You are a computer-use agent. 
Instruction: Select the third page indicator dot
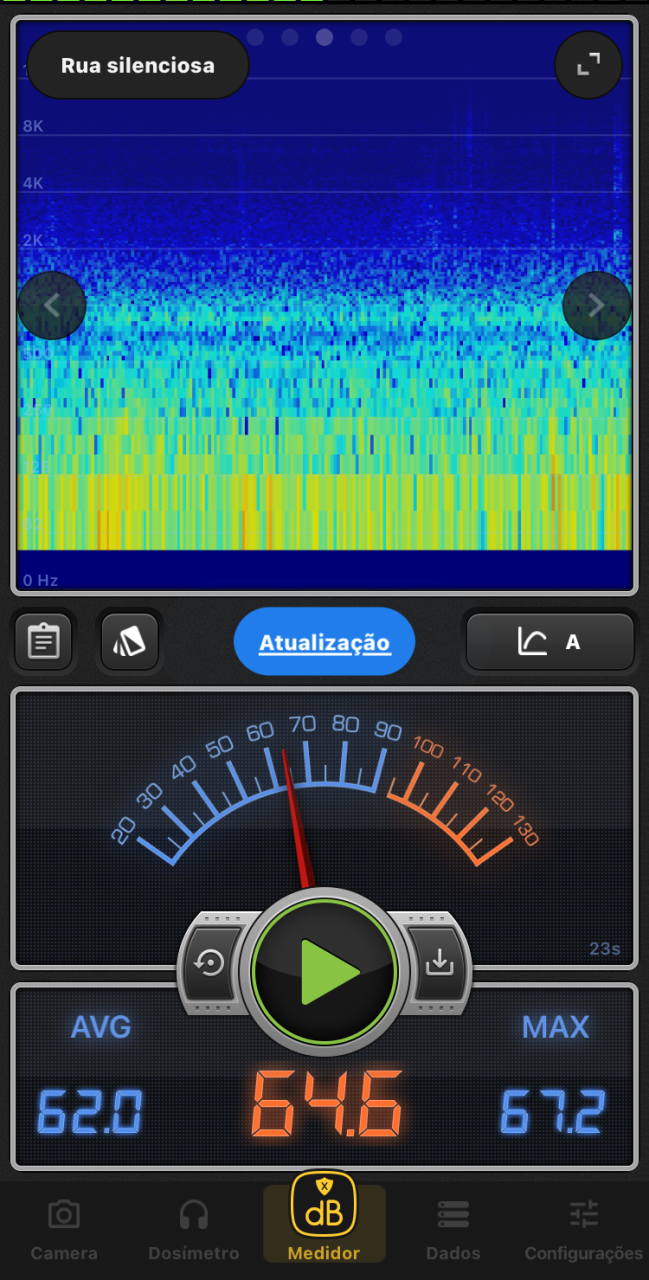click(x=324, y=38)
